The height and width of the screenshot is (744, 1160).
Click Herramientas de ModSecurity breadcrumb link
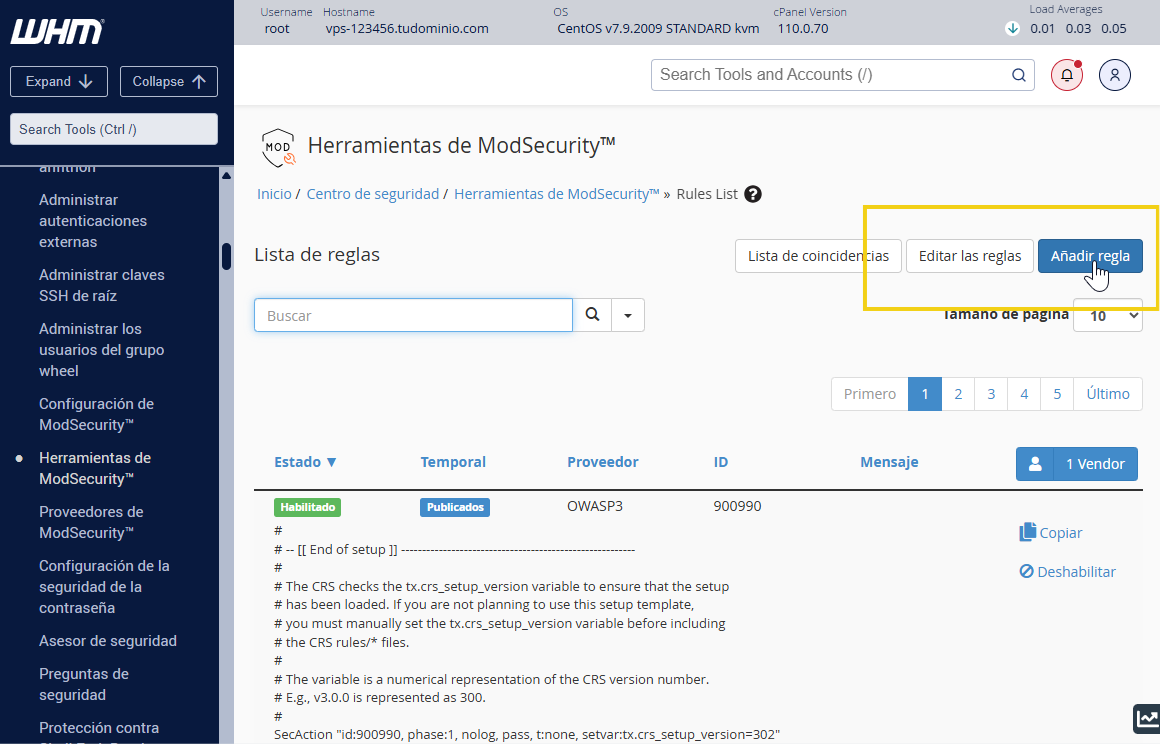click(556, 194)
